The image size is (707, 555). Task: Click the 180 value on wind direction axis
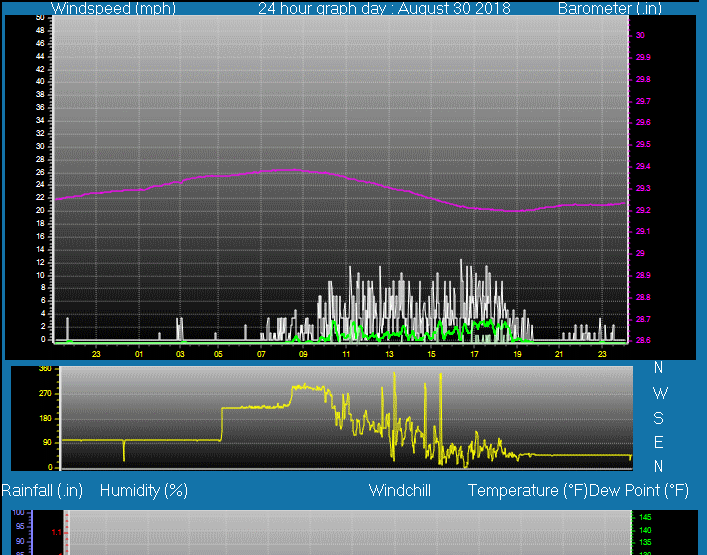(46, 418)
